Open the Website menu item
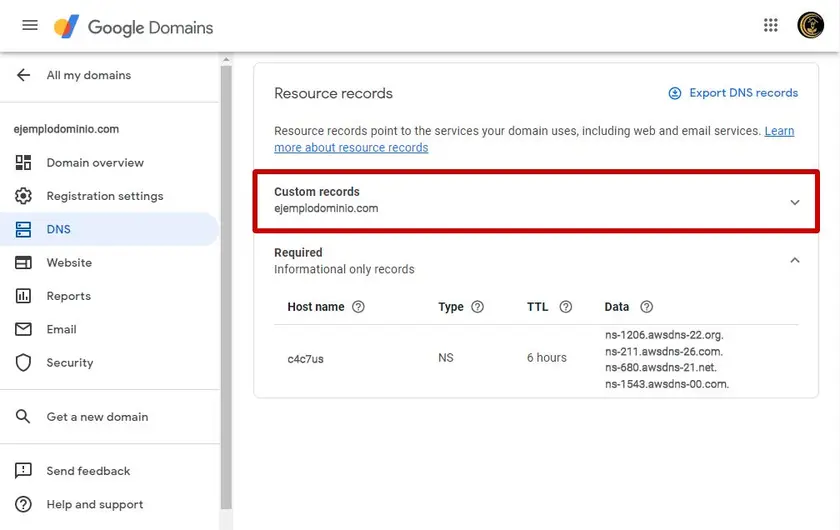This screenshot has width=840, height=530. tap(69, 263)
